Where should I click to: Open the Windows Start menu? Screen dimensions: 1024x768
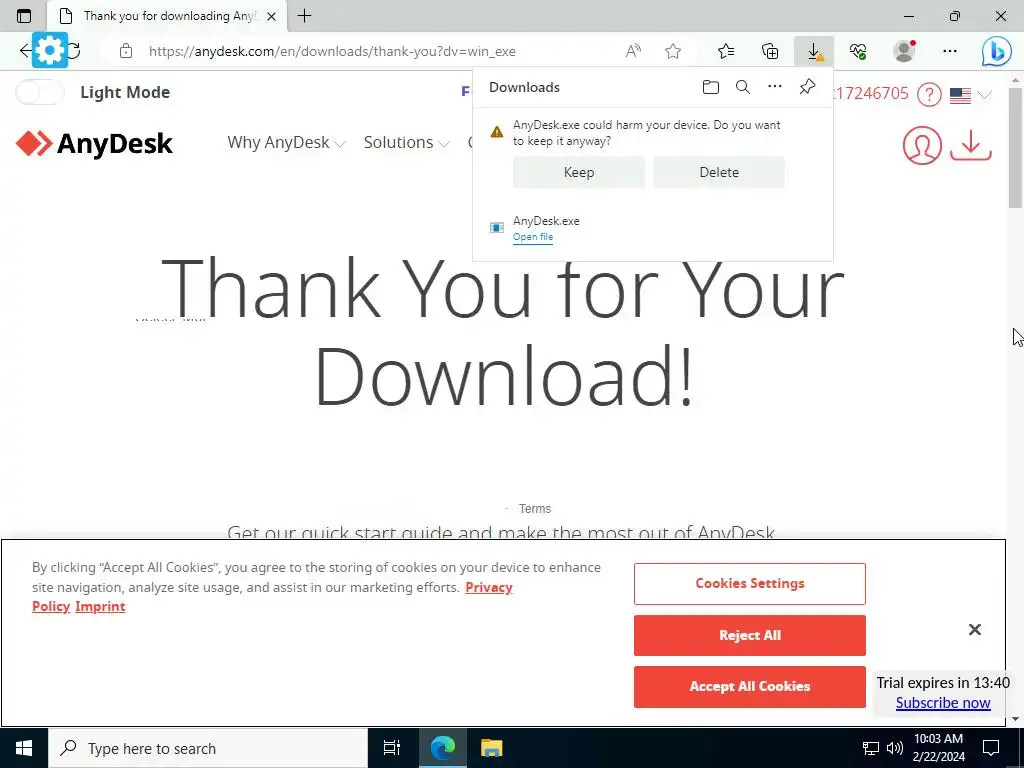tap(24, 748)
